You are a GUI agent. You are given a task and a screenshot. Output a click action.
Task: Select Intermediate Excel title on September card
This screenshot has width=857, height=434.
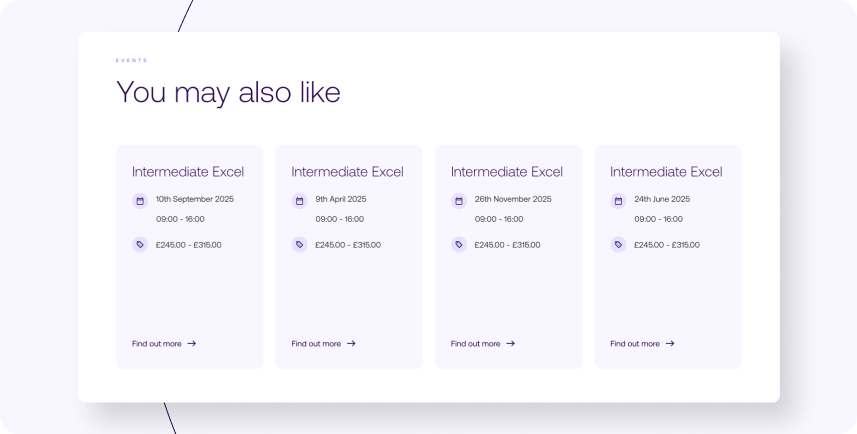click(188, 172)
